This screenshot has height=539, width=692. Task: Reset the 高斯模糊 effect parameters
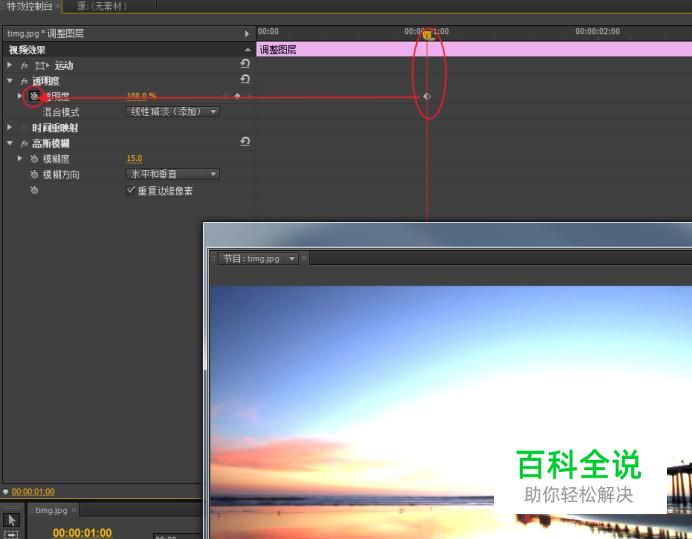click(x=245, y=142)
